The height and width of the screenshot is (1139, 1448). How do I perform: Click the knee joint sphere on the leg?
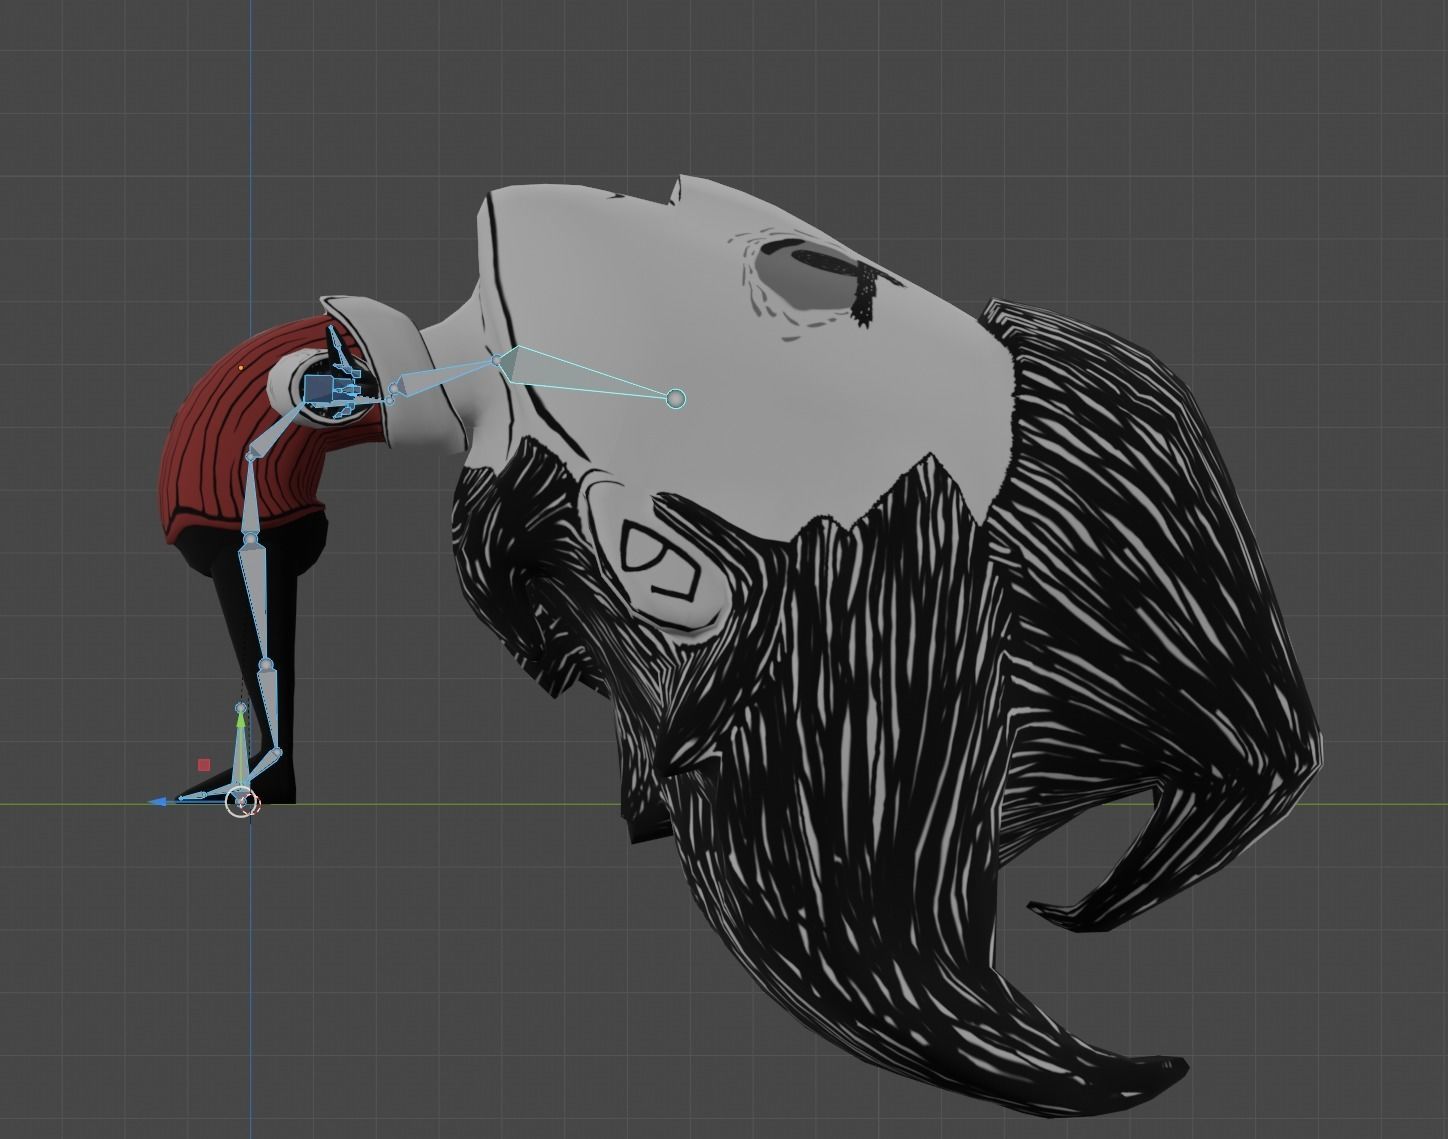point(266,665)
